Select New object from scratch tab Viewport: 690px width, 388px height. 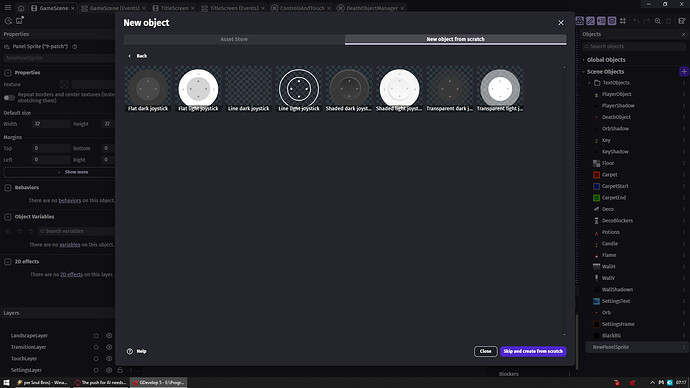point(455,39)
